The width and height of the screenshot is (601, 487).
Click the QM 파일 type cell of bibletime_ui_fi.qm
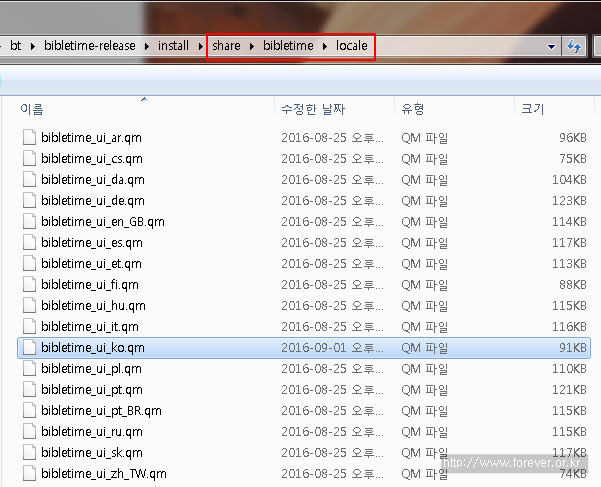pyautogui.click(x=424, y=285)
